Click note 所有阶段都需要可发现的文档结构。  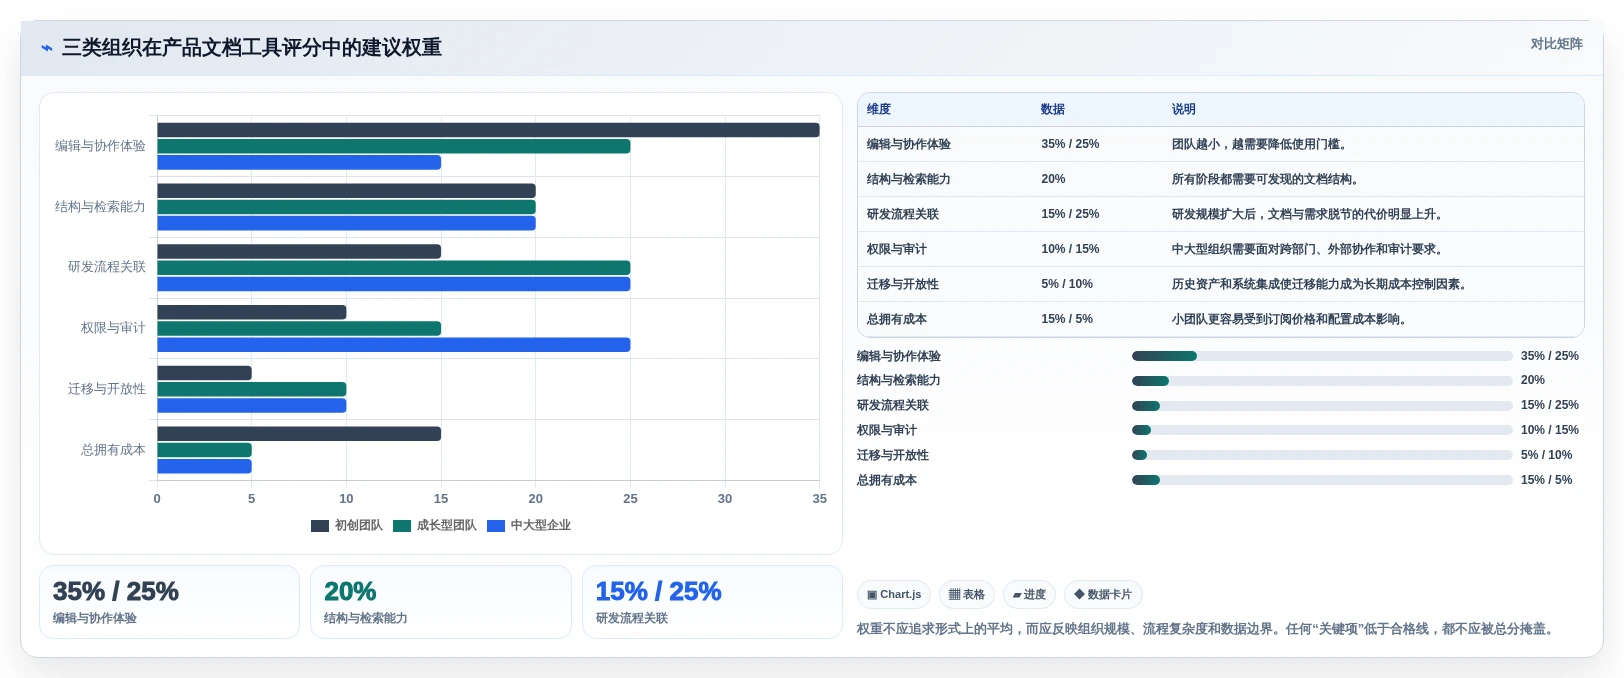coord(1267,179)
